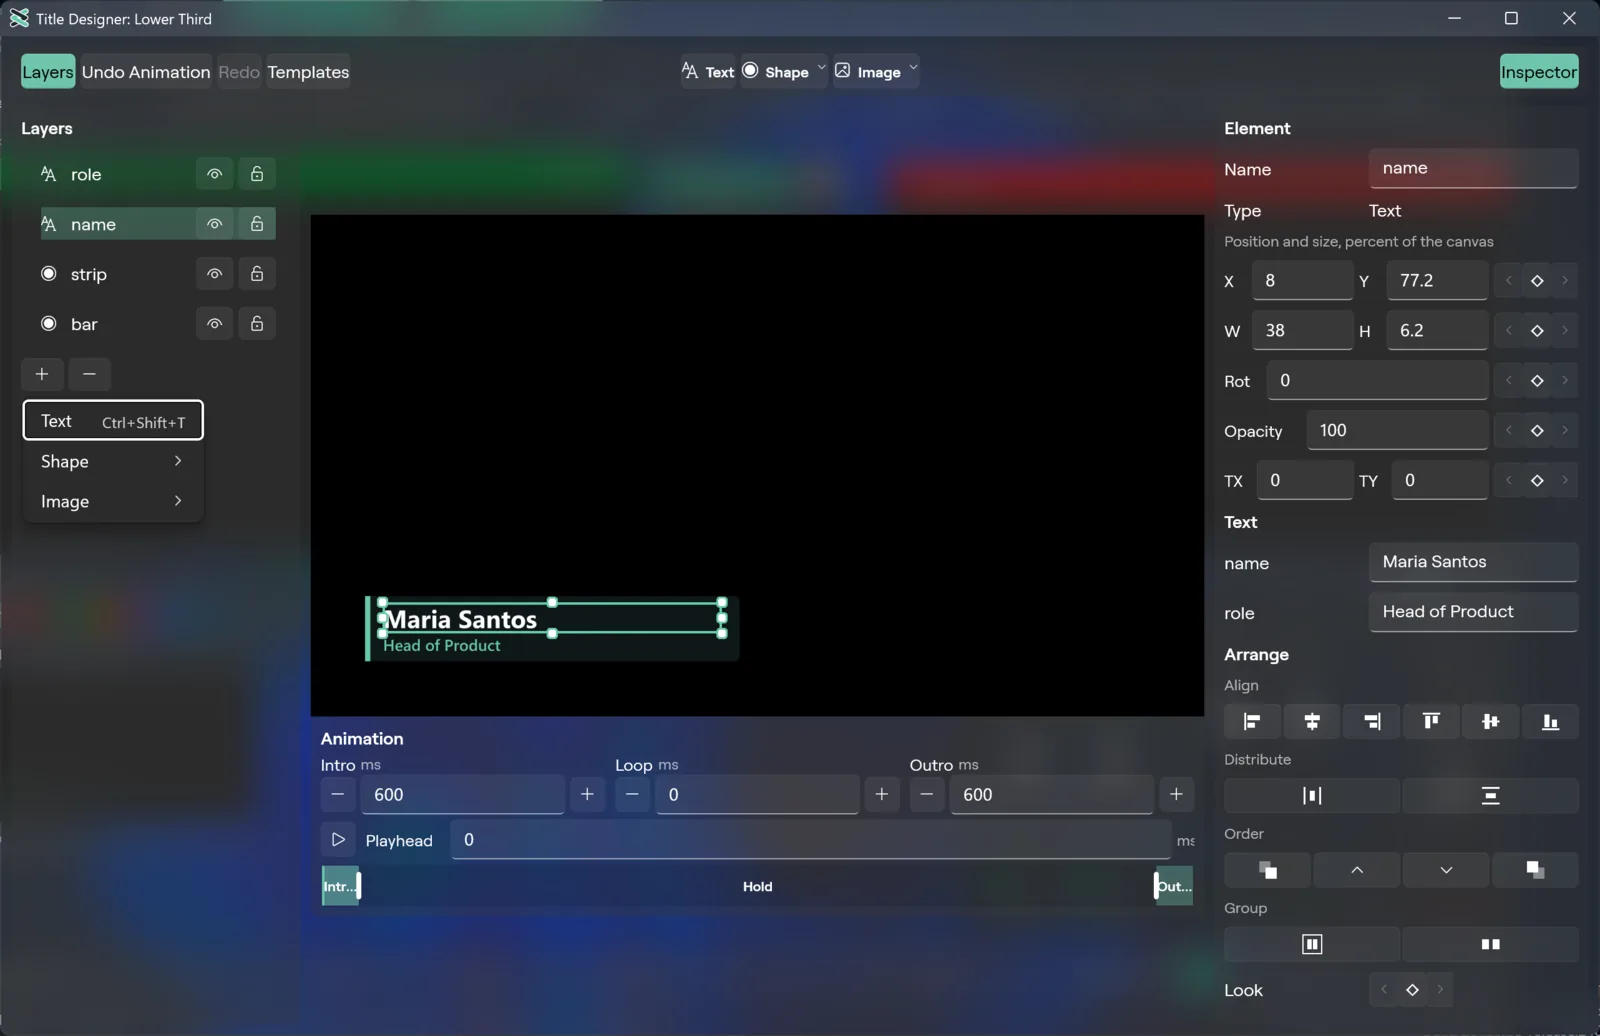This screenshot has width=1600, height=1036.
Task: Move element one step forward
Action: pyautogui.click(x=1356, y=870)
